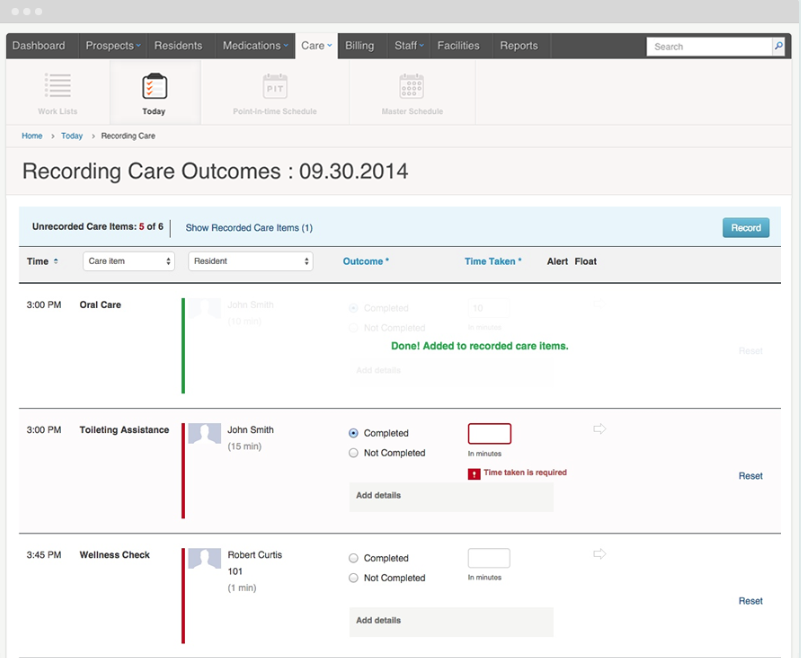Open the Reports tab
This screenshot has width=801, height=658.
point(519,46)
